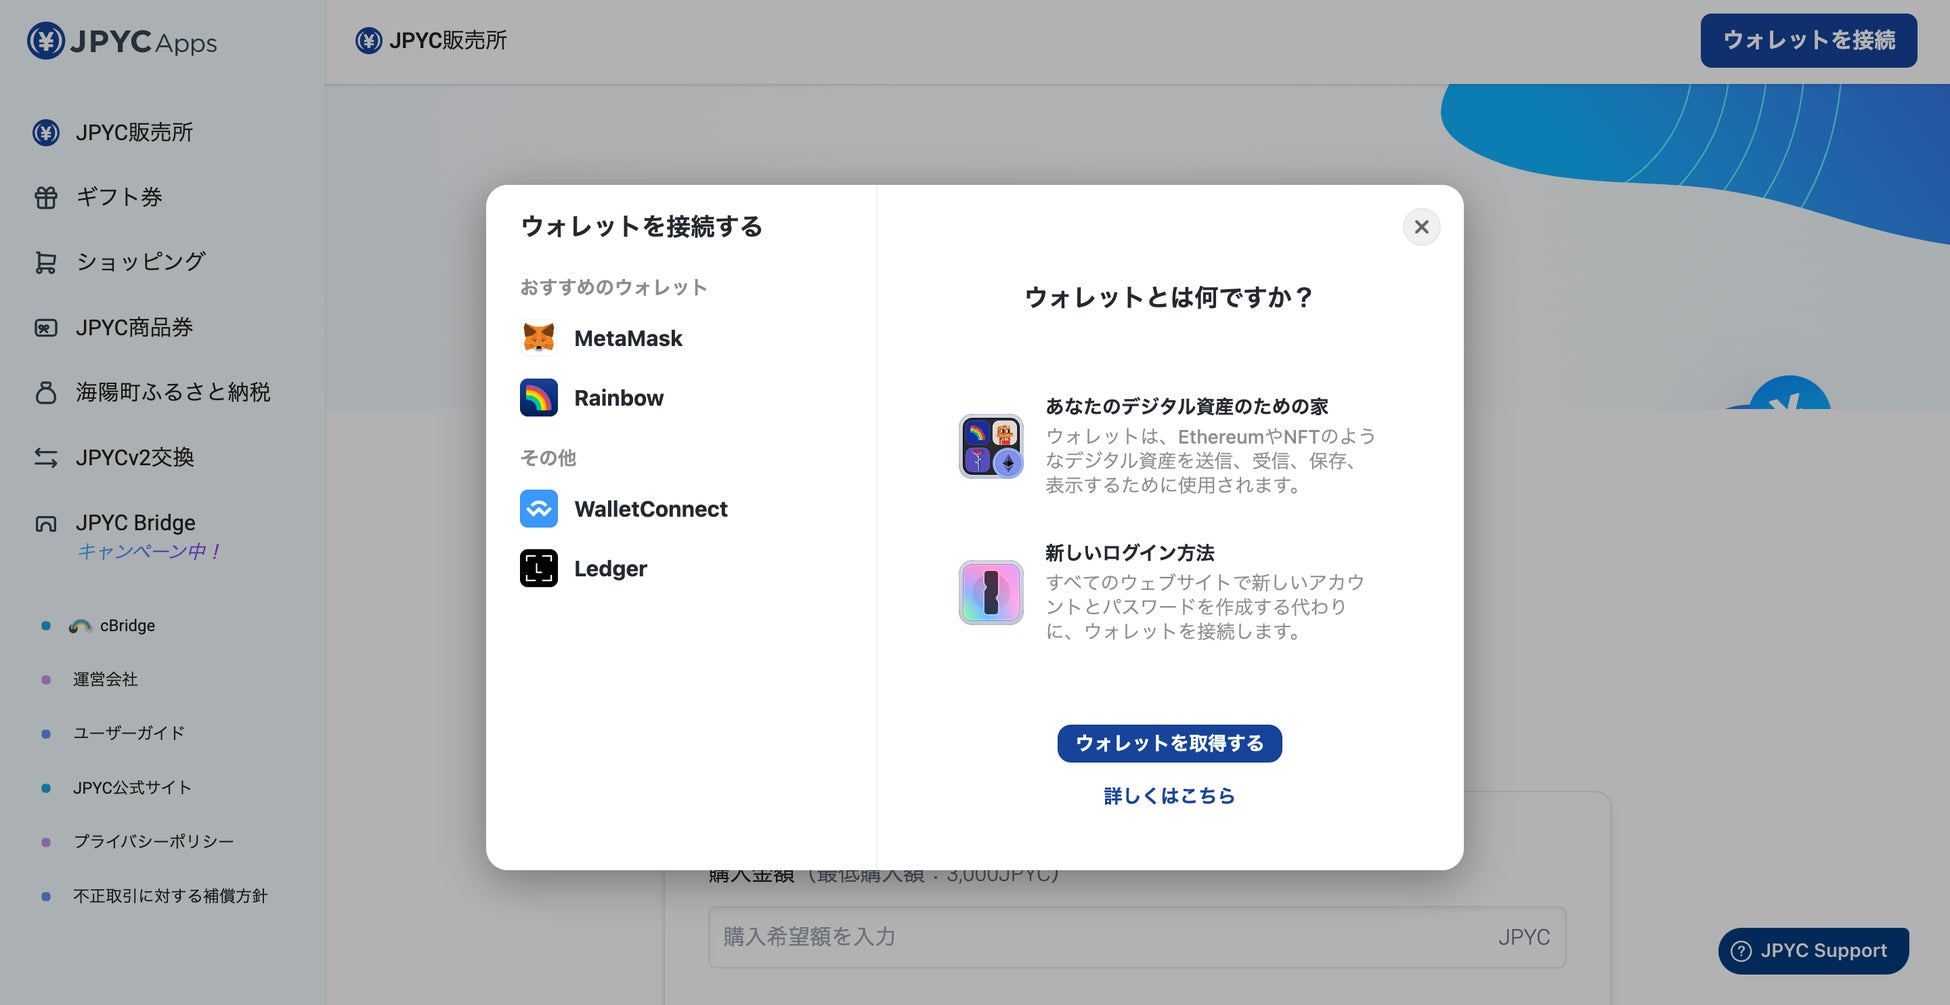1950x1005 pixels.
Task: Open JPYC Bridge menu item
Action: [136, 524]
